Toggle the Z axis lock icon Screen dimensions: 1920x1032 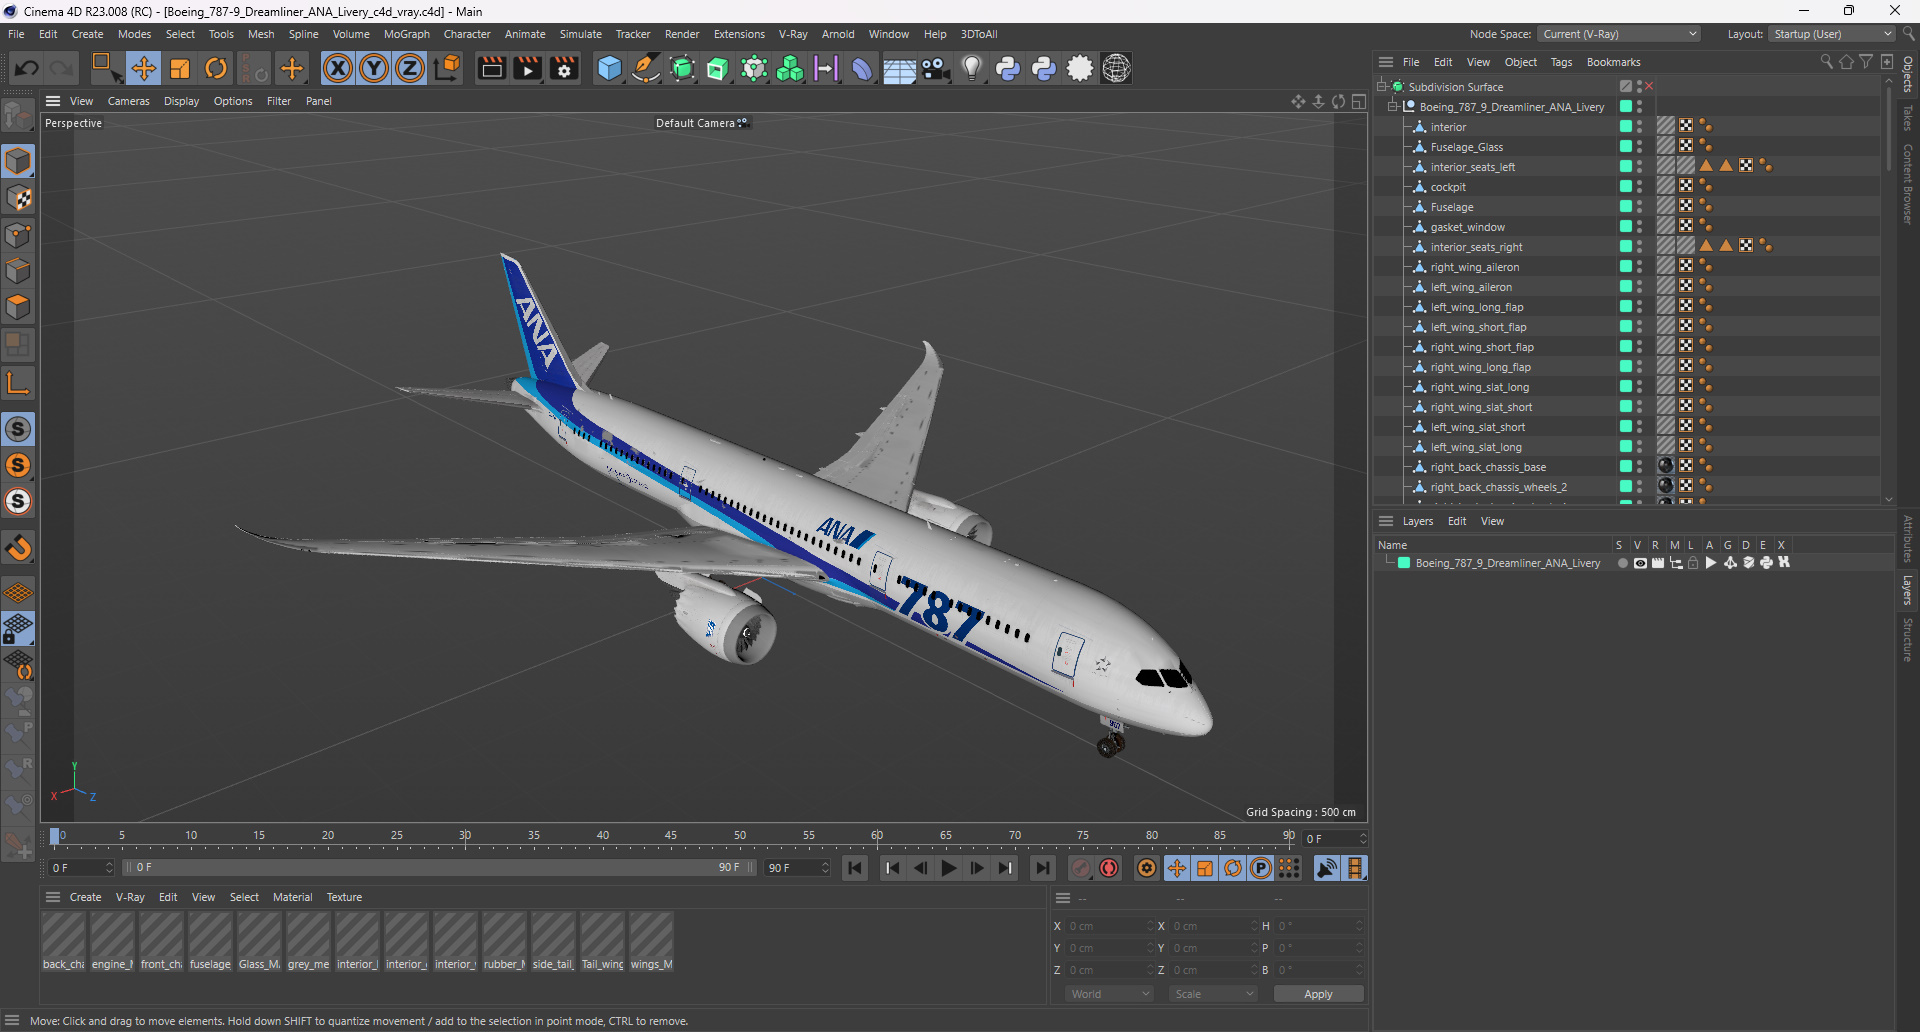coord(410,68)
